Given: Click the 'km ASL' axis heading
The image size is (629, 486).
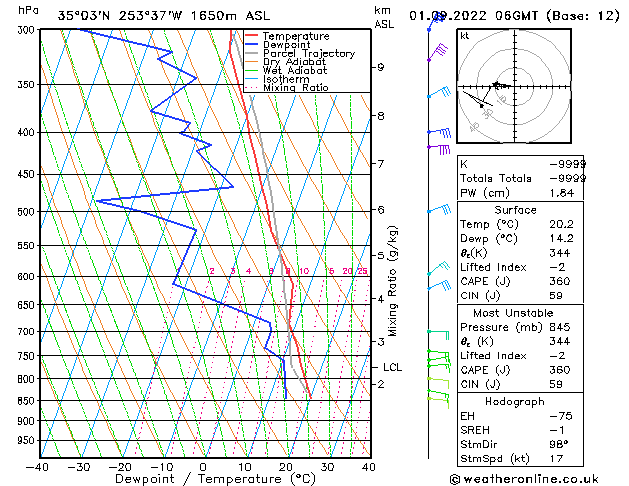Looking at the screenshot, I should coord(384,17).
